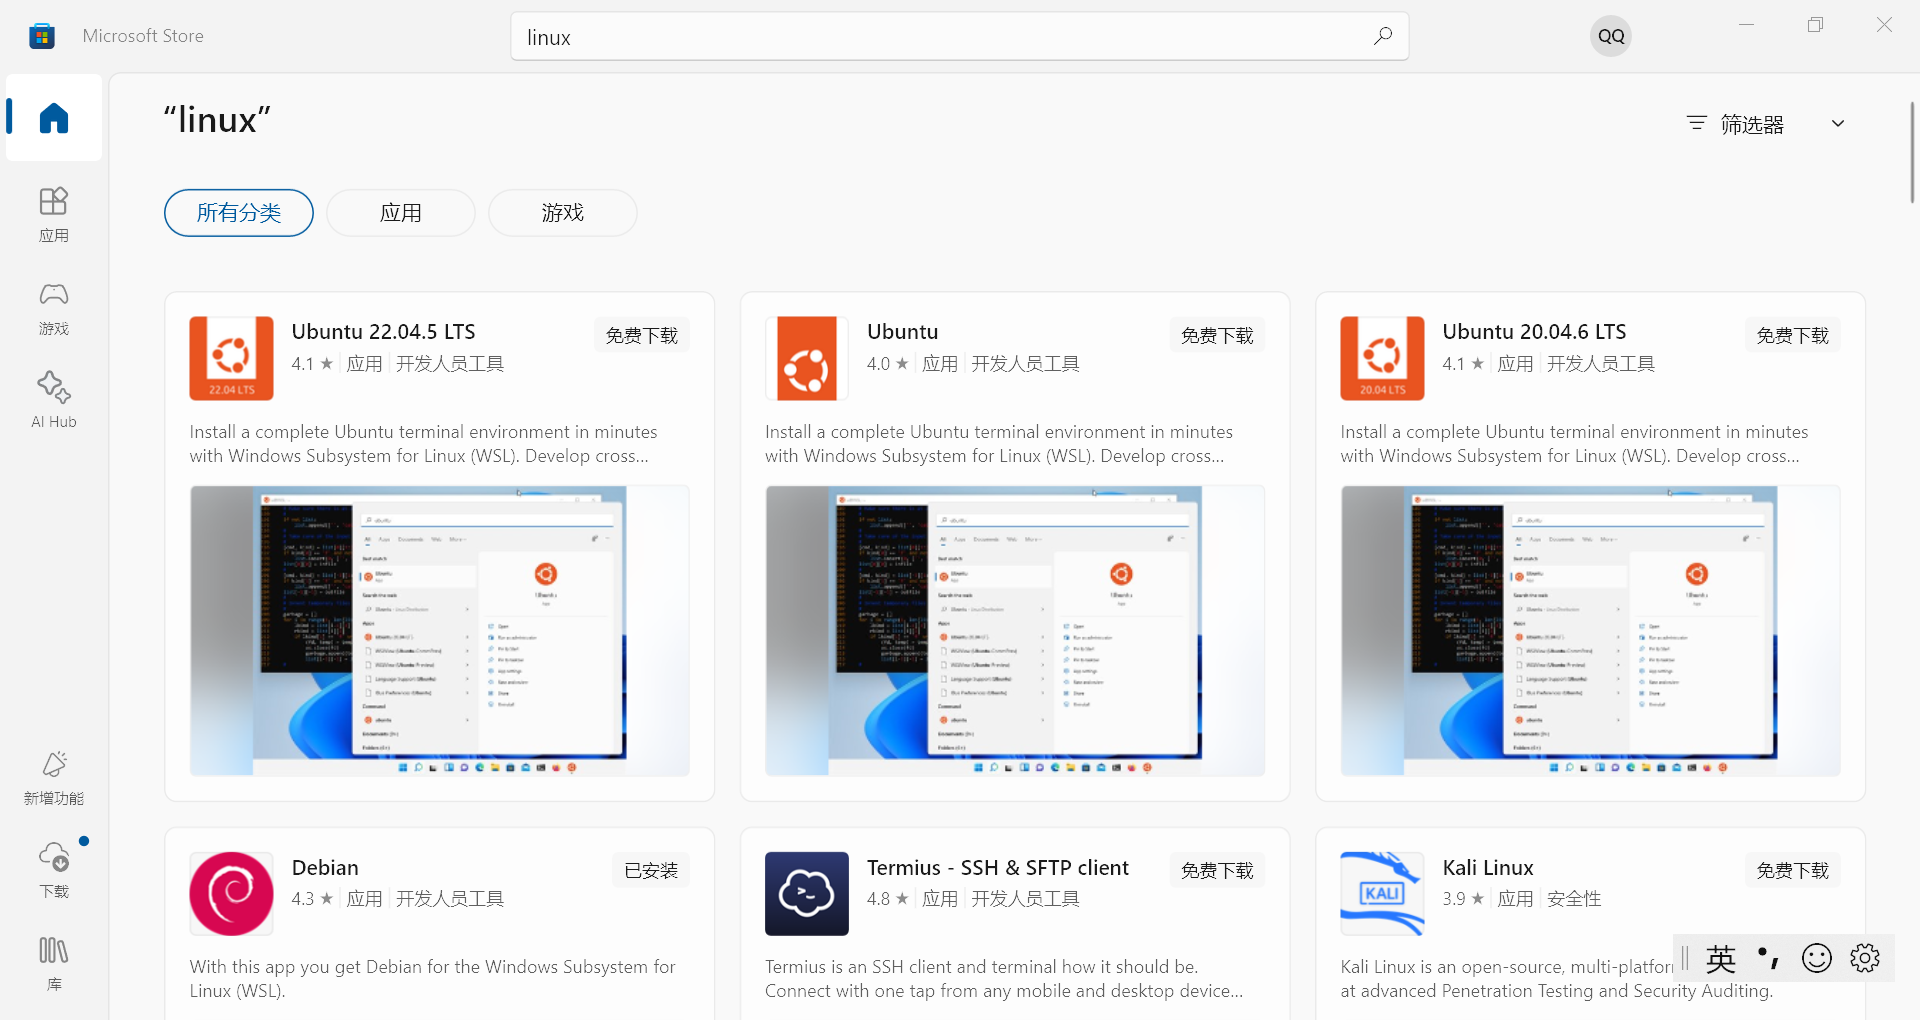Select the 应用 category filter tab

401,213
